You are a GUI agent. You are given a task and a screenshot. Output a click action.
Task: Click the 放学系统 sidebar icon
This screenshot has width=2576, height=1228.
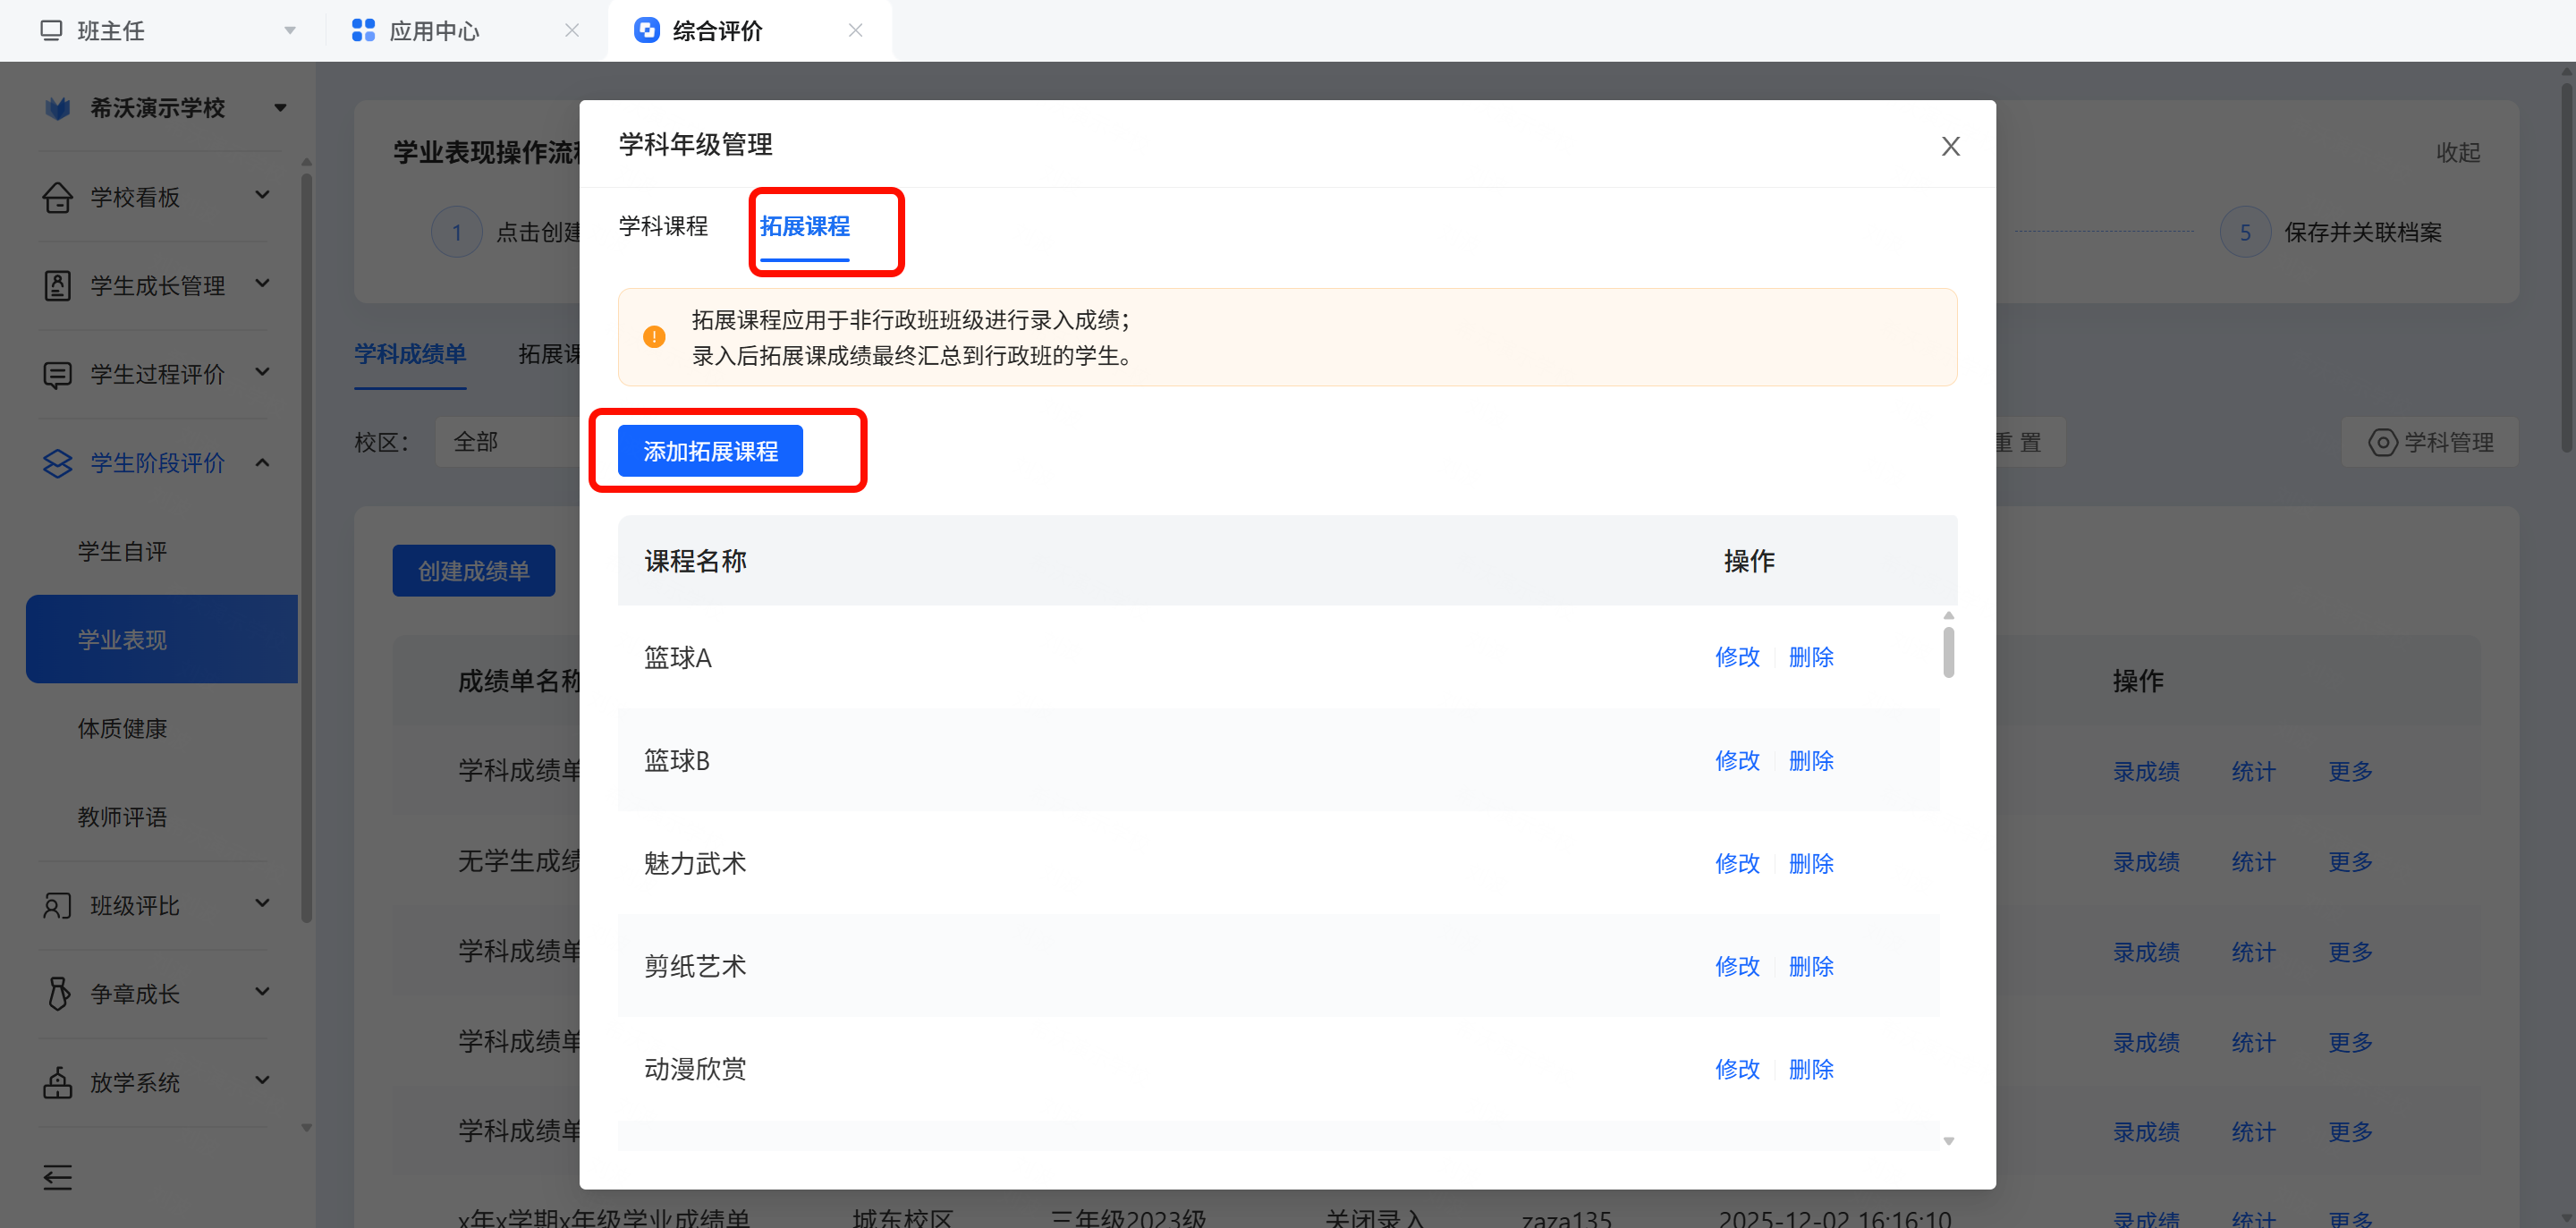57,1083
